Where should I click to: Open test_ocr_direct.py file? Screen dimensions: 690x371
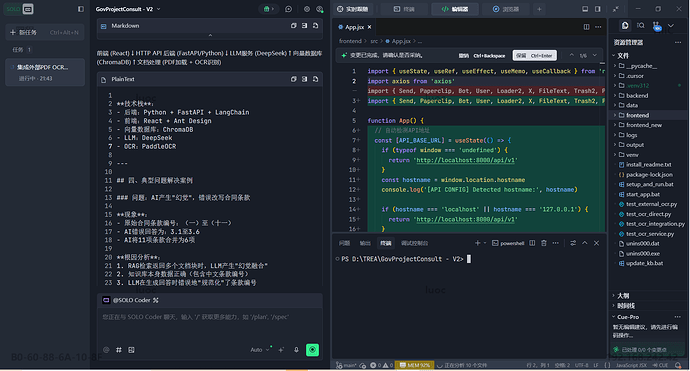click(x=648, y=214)
